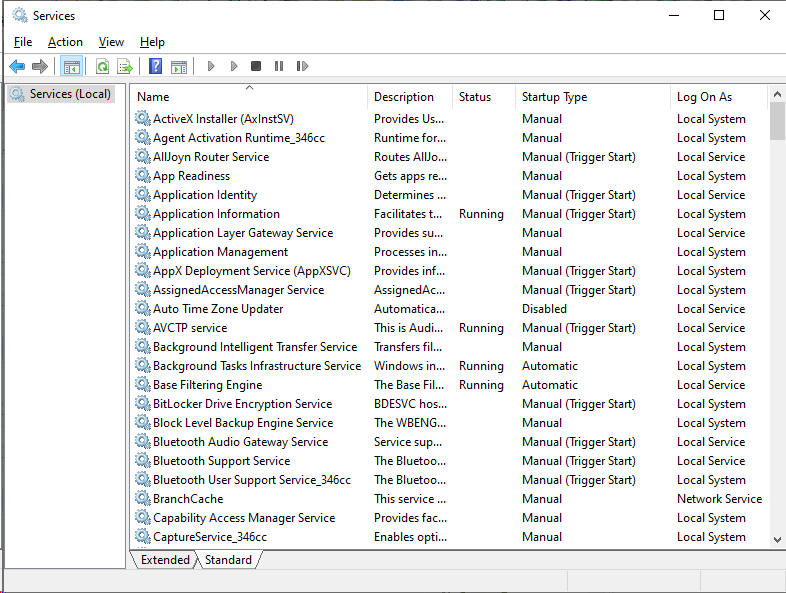The height and width of the screenshot is (593, 786).
Task: Open the Action menu
Action: point(65,42)
